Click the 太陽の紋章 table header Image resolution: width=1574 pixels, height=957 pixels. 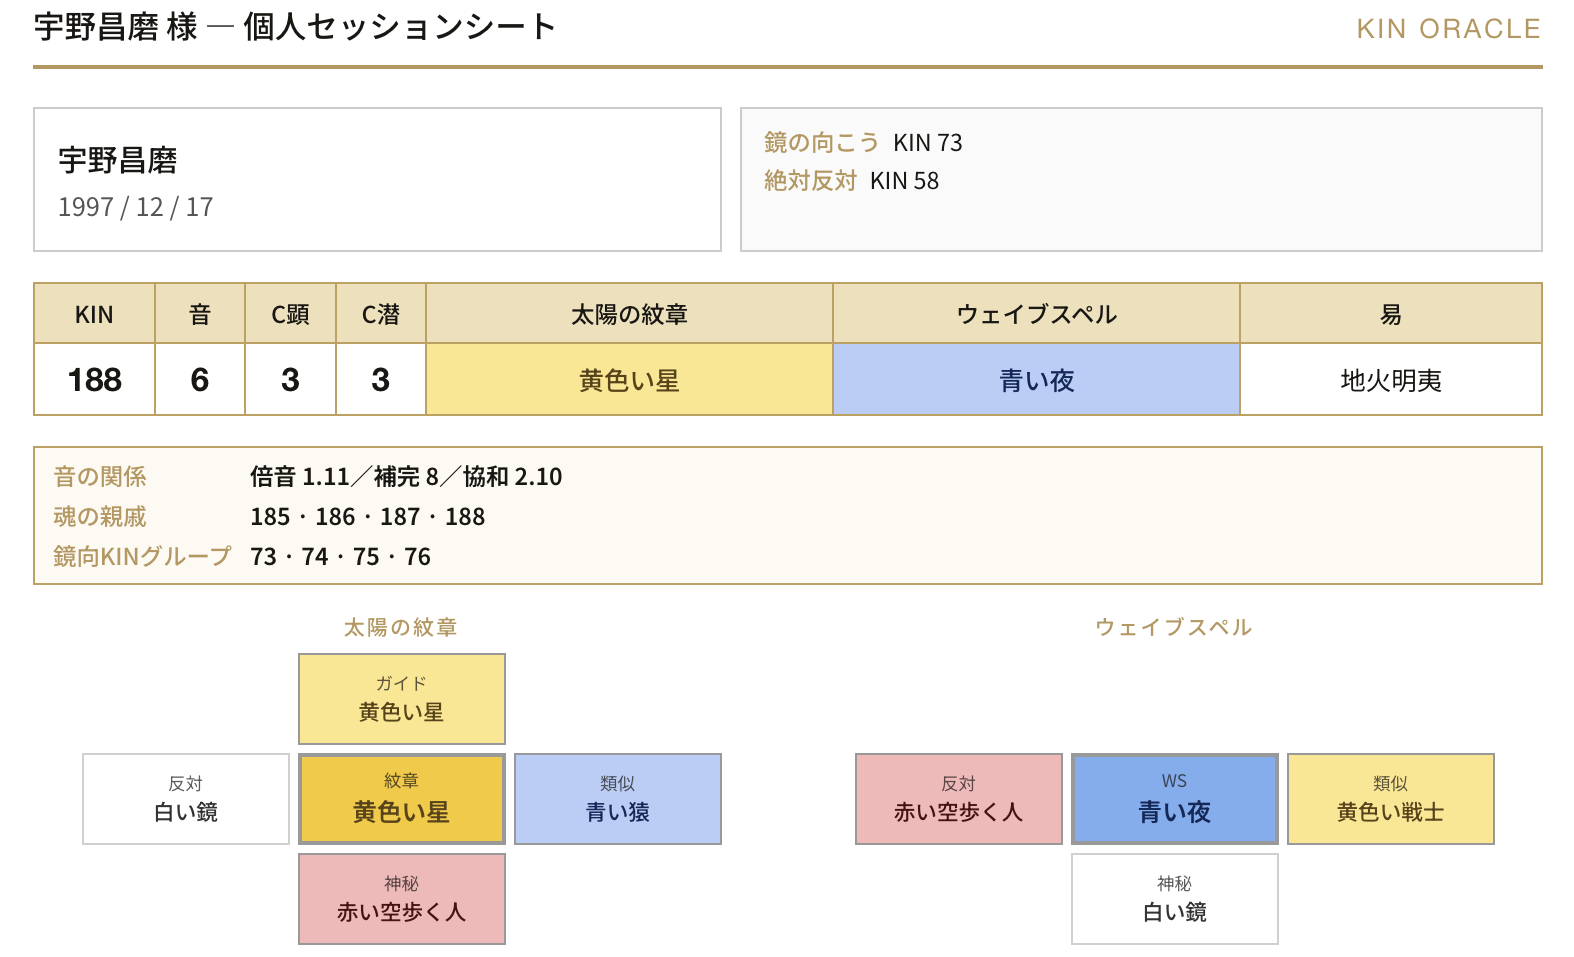click(630, 314)
